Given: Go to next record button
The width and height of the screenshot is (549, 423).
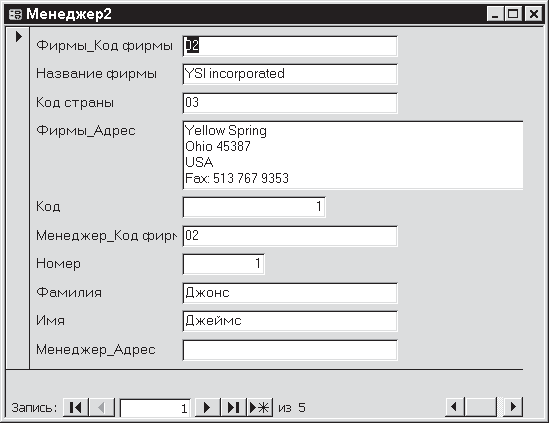Looking at the screenshot, I should [x=207, y=407].
